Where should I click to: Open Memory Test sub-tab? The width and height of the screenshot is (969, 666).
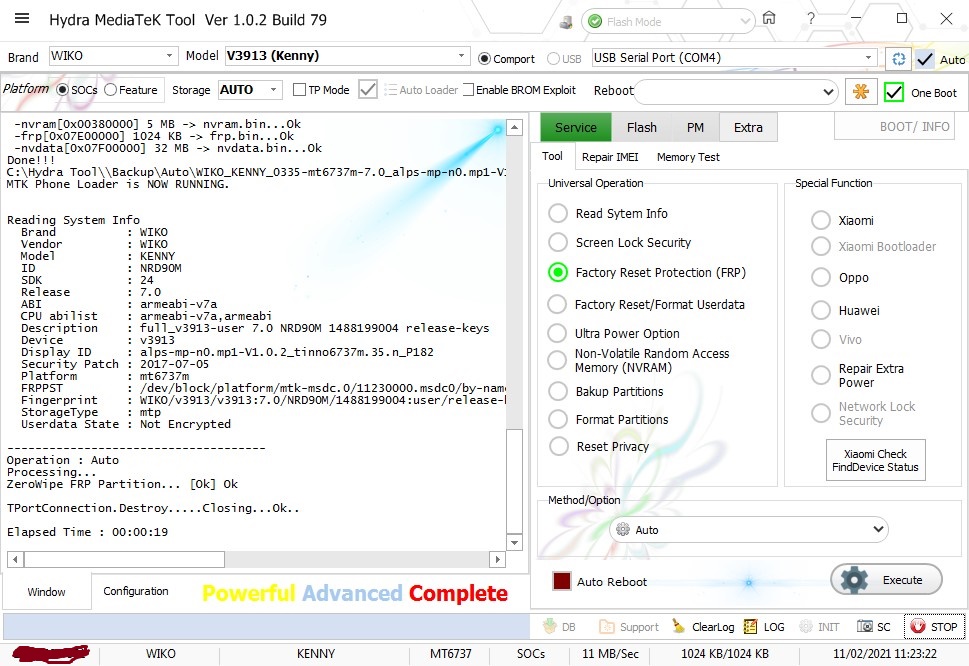pos(688,157)
